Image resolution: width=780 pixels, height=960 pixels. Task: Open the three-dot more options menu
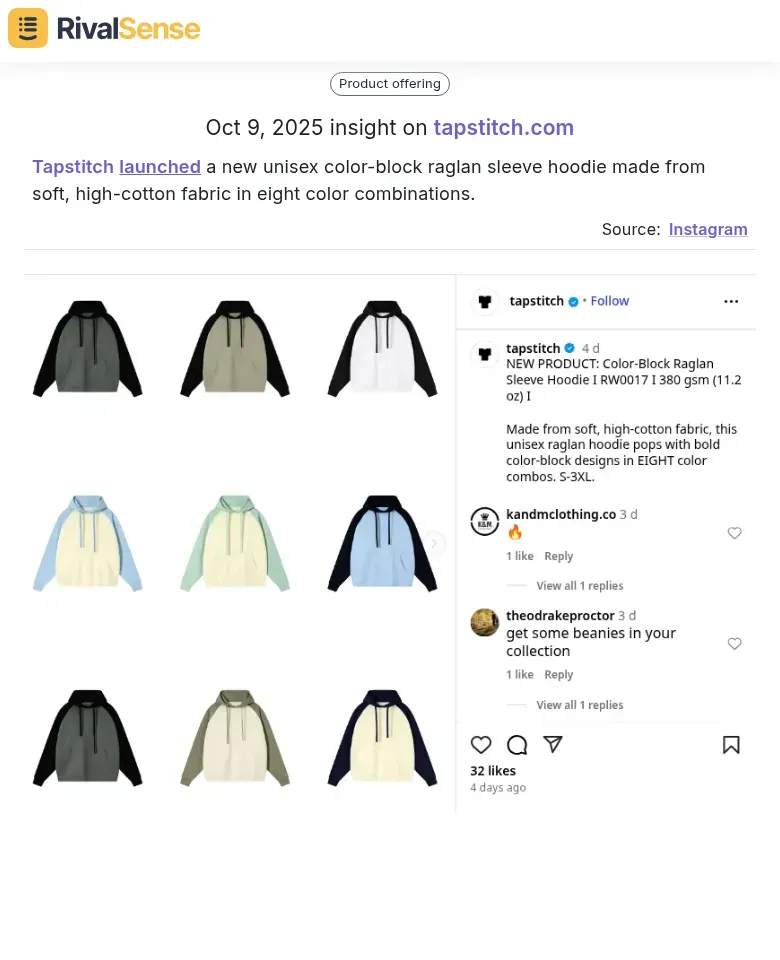[x=731, y=301]
